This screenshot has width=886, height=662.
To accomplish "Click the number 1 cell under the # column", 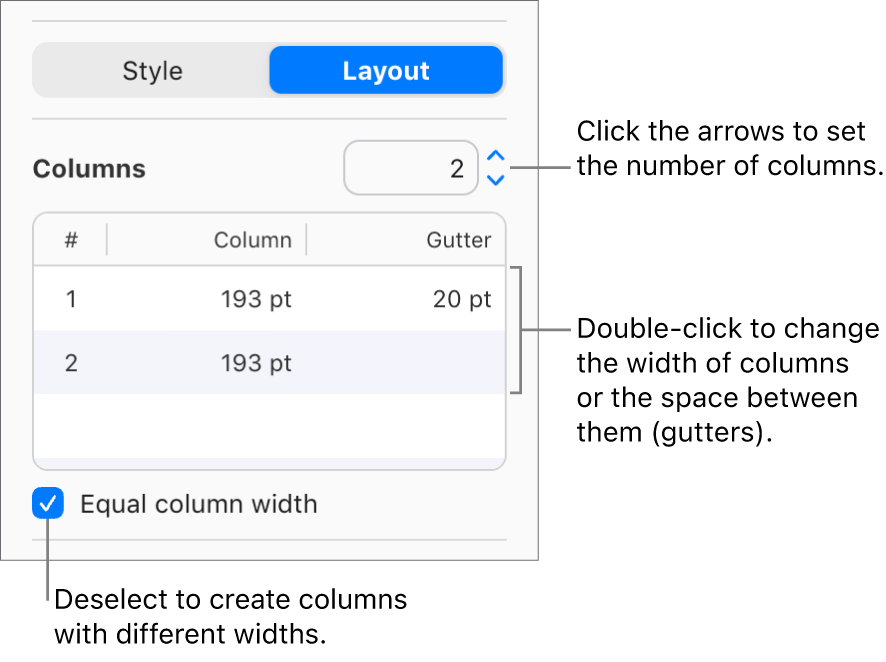I will 70,298.
